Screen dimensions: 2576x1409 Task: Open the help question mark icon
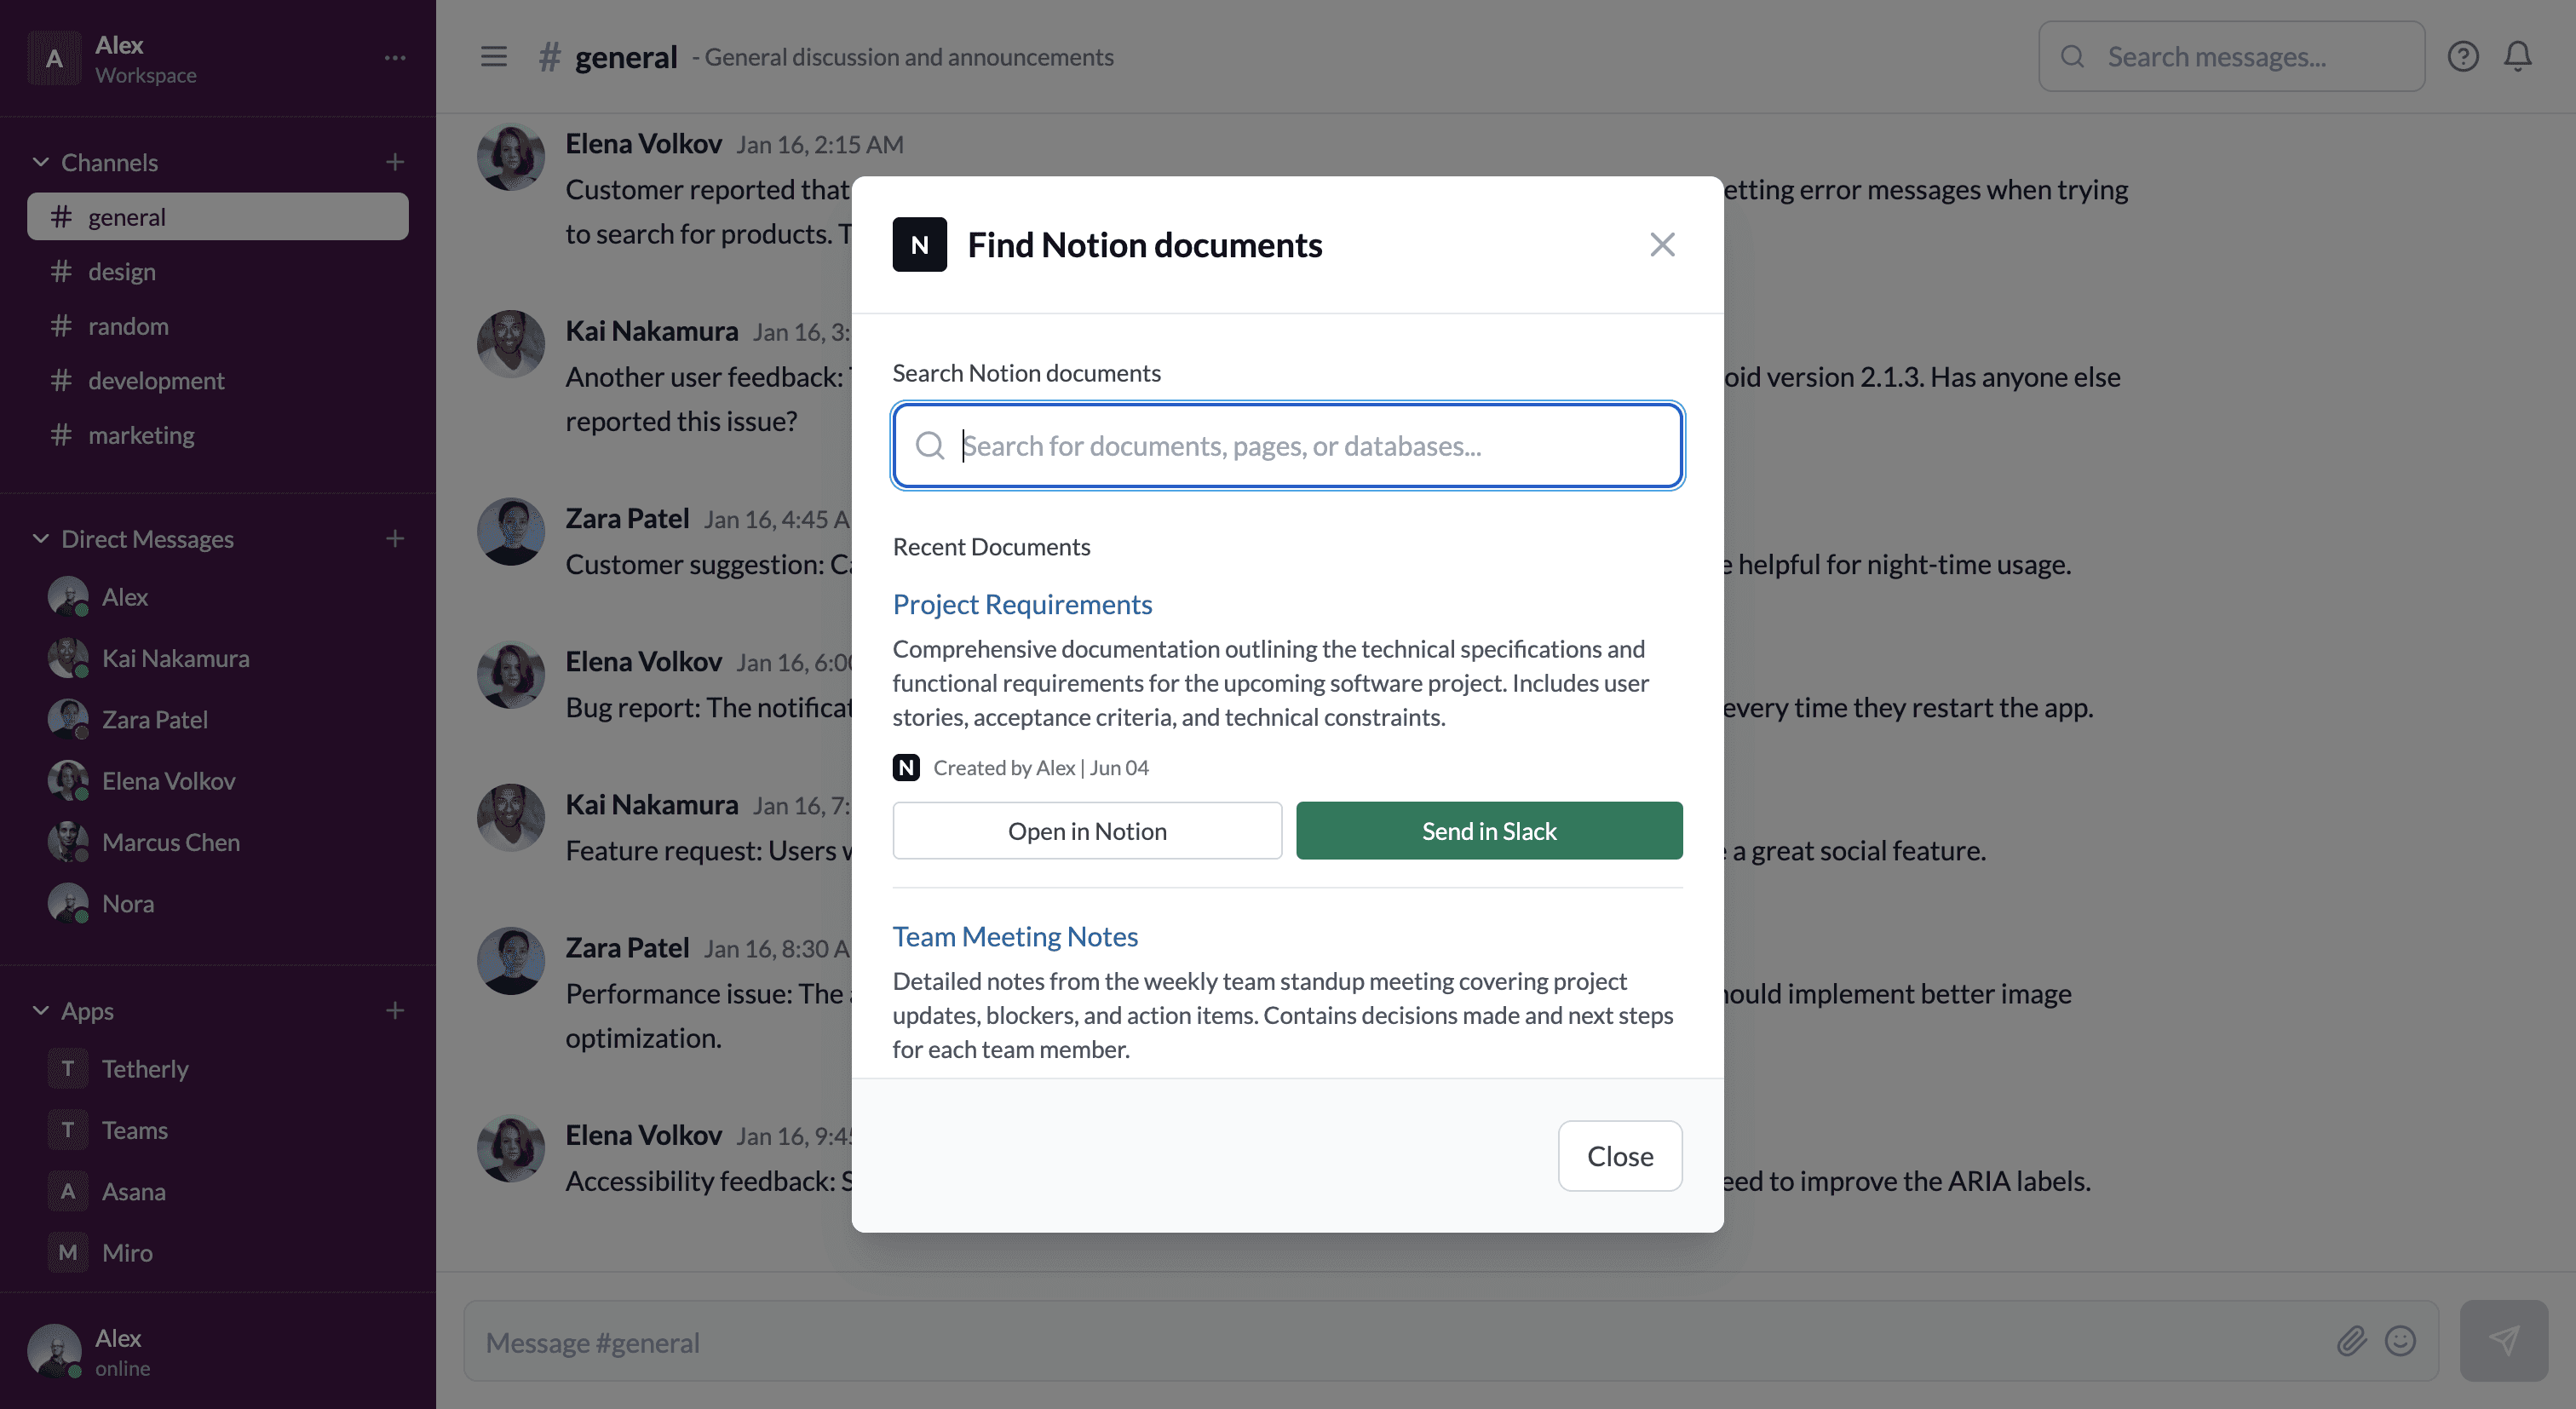2463,56
